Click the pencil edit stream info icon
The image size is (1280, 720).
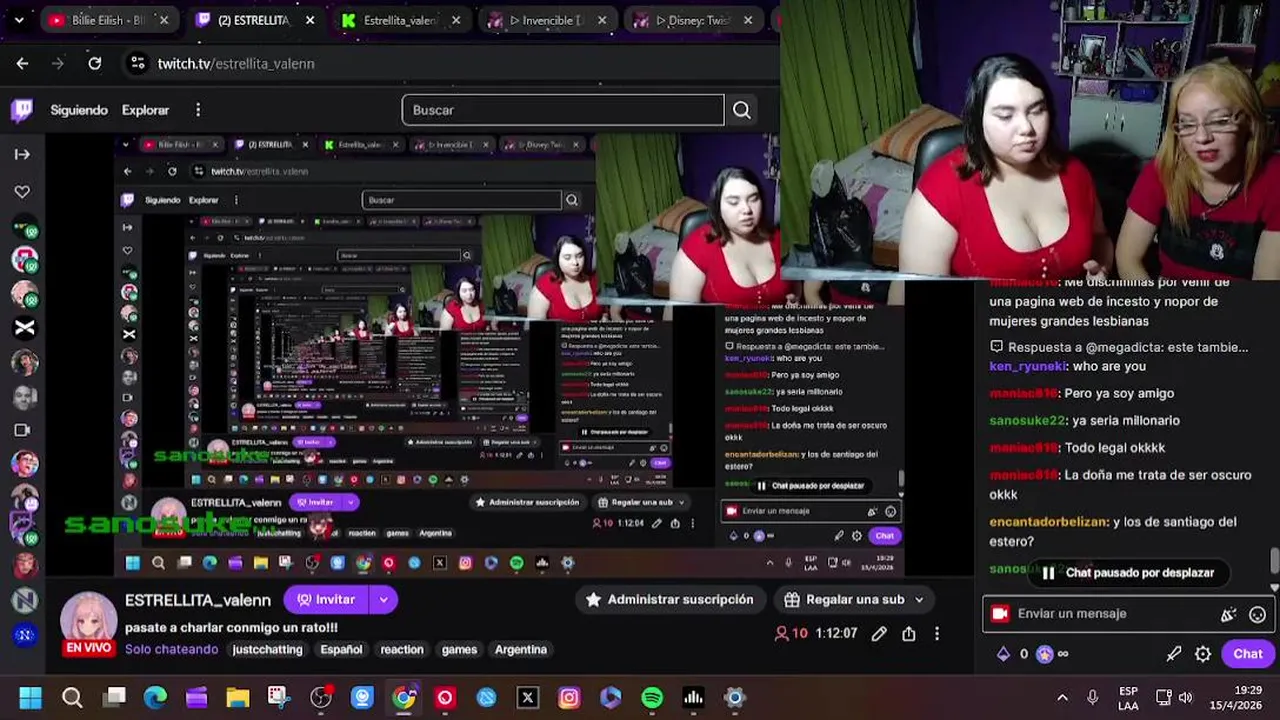coord(879,633)
